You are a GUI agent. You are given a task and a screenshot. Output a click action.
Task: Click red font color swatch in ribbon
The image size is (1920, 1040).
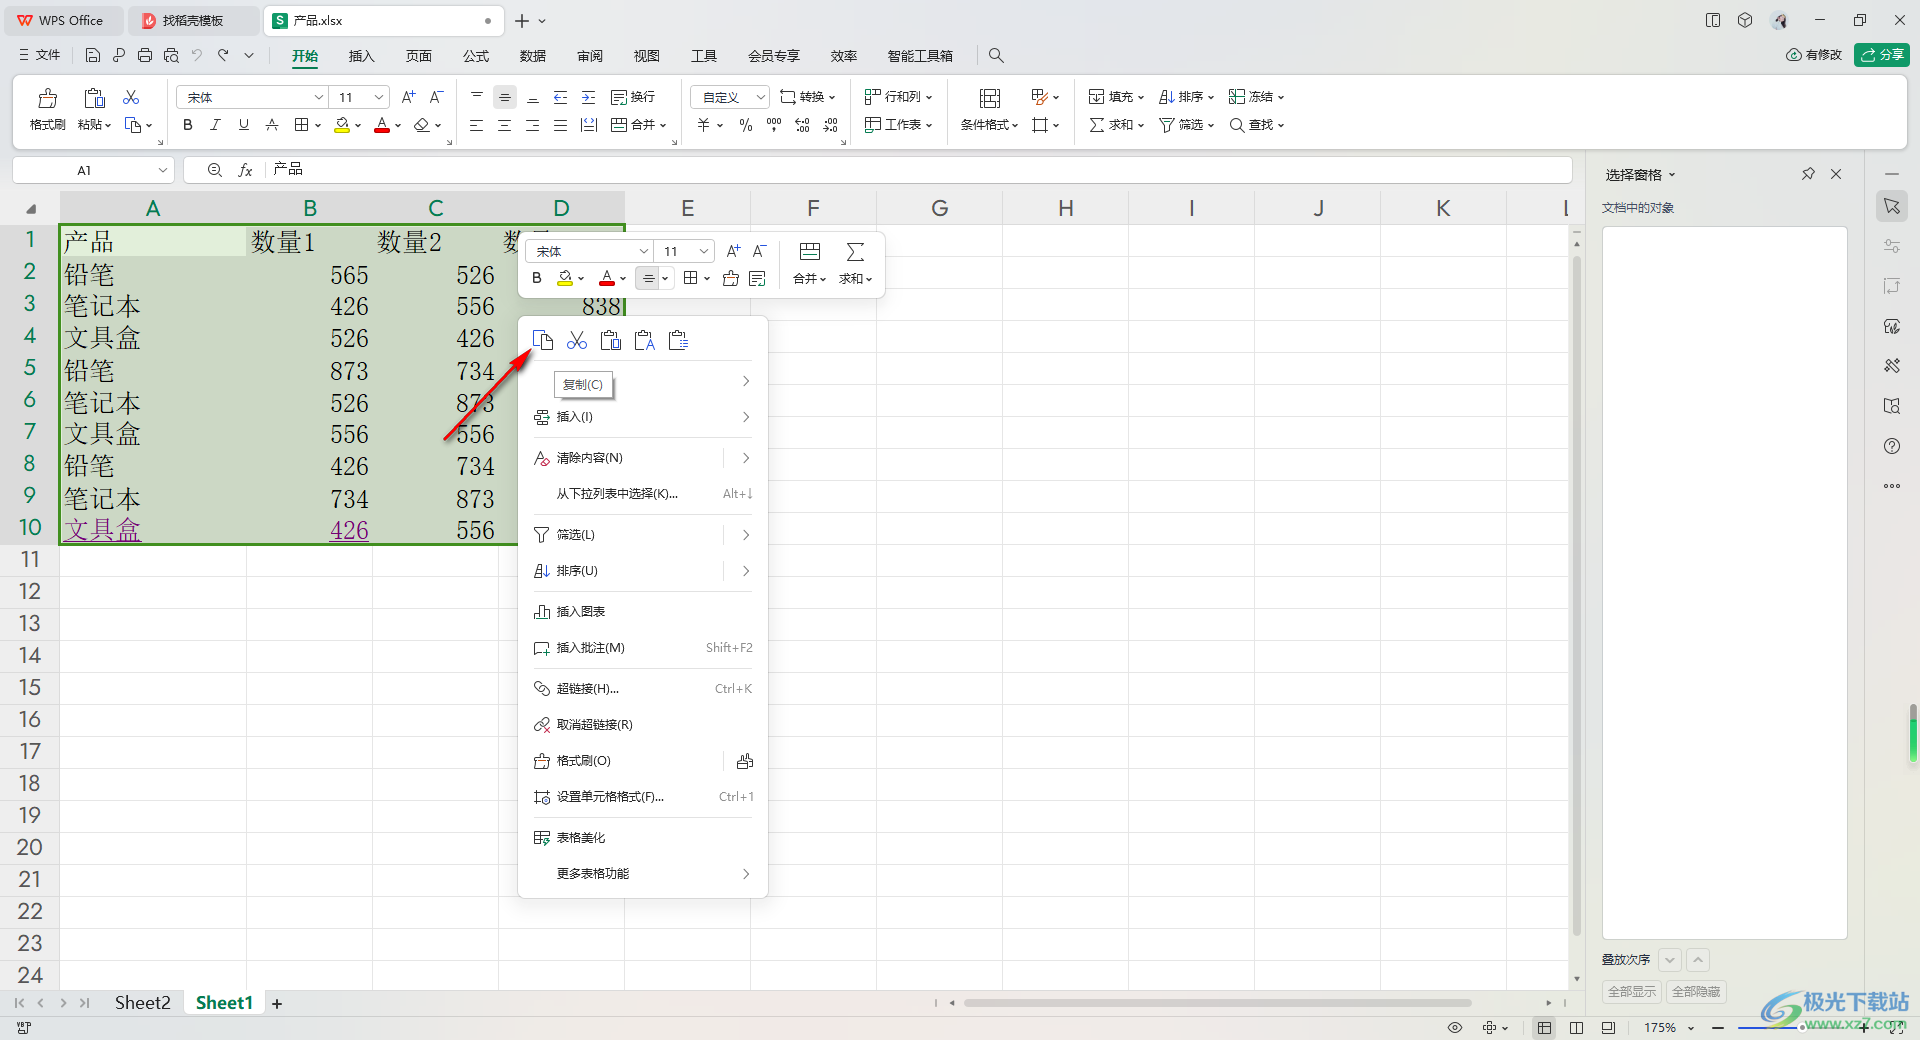[382, 125]
